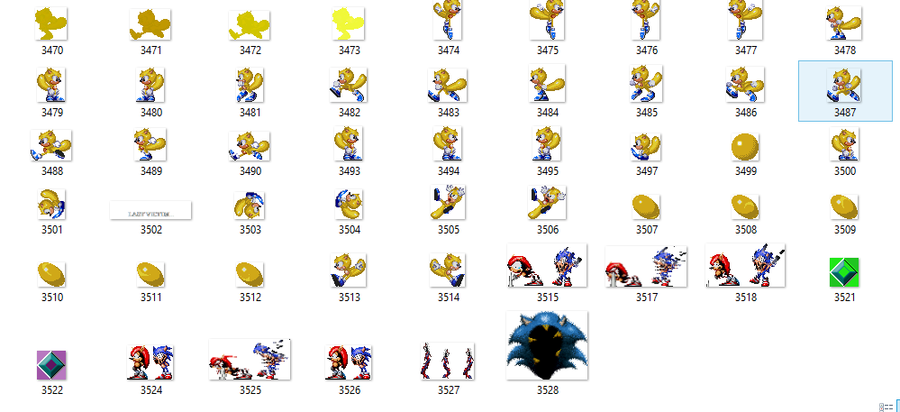The image size is (900, 412).
Task: Select the standing sprite 3479
Action: point(51,85)
